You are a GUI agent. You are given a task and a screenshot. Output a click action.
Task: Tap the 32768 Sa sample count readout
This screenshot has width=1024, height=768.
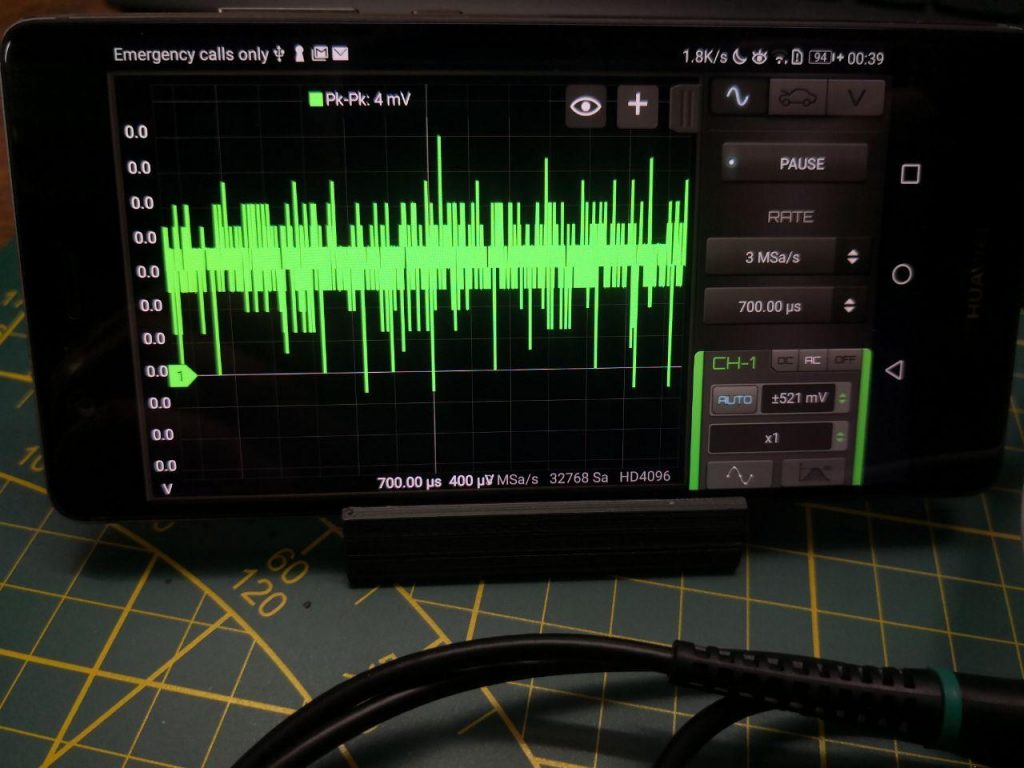[x=579, y=478]
